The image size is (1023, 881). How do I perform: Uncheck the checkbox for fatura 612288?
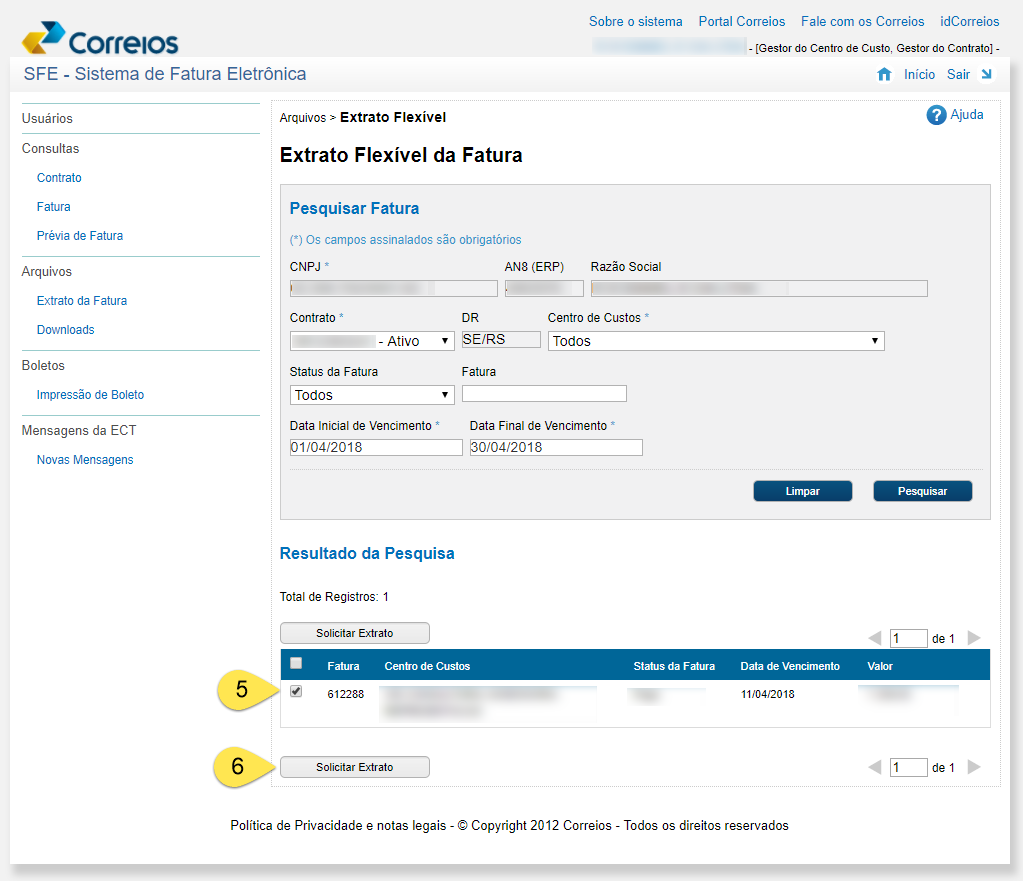click(x=296, y=691)
